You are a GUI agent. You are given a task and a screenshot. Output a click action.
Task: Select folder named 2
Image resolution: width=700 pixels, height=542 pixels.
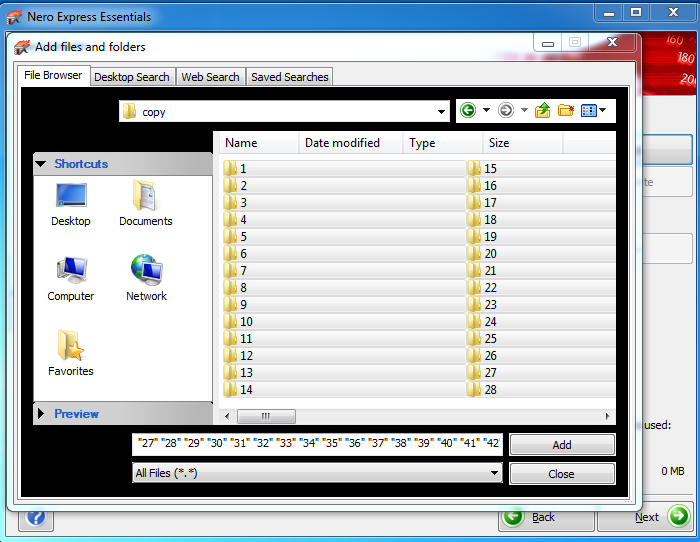[x=344, y=185]
